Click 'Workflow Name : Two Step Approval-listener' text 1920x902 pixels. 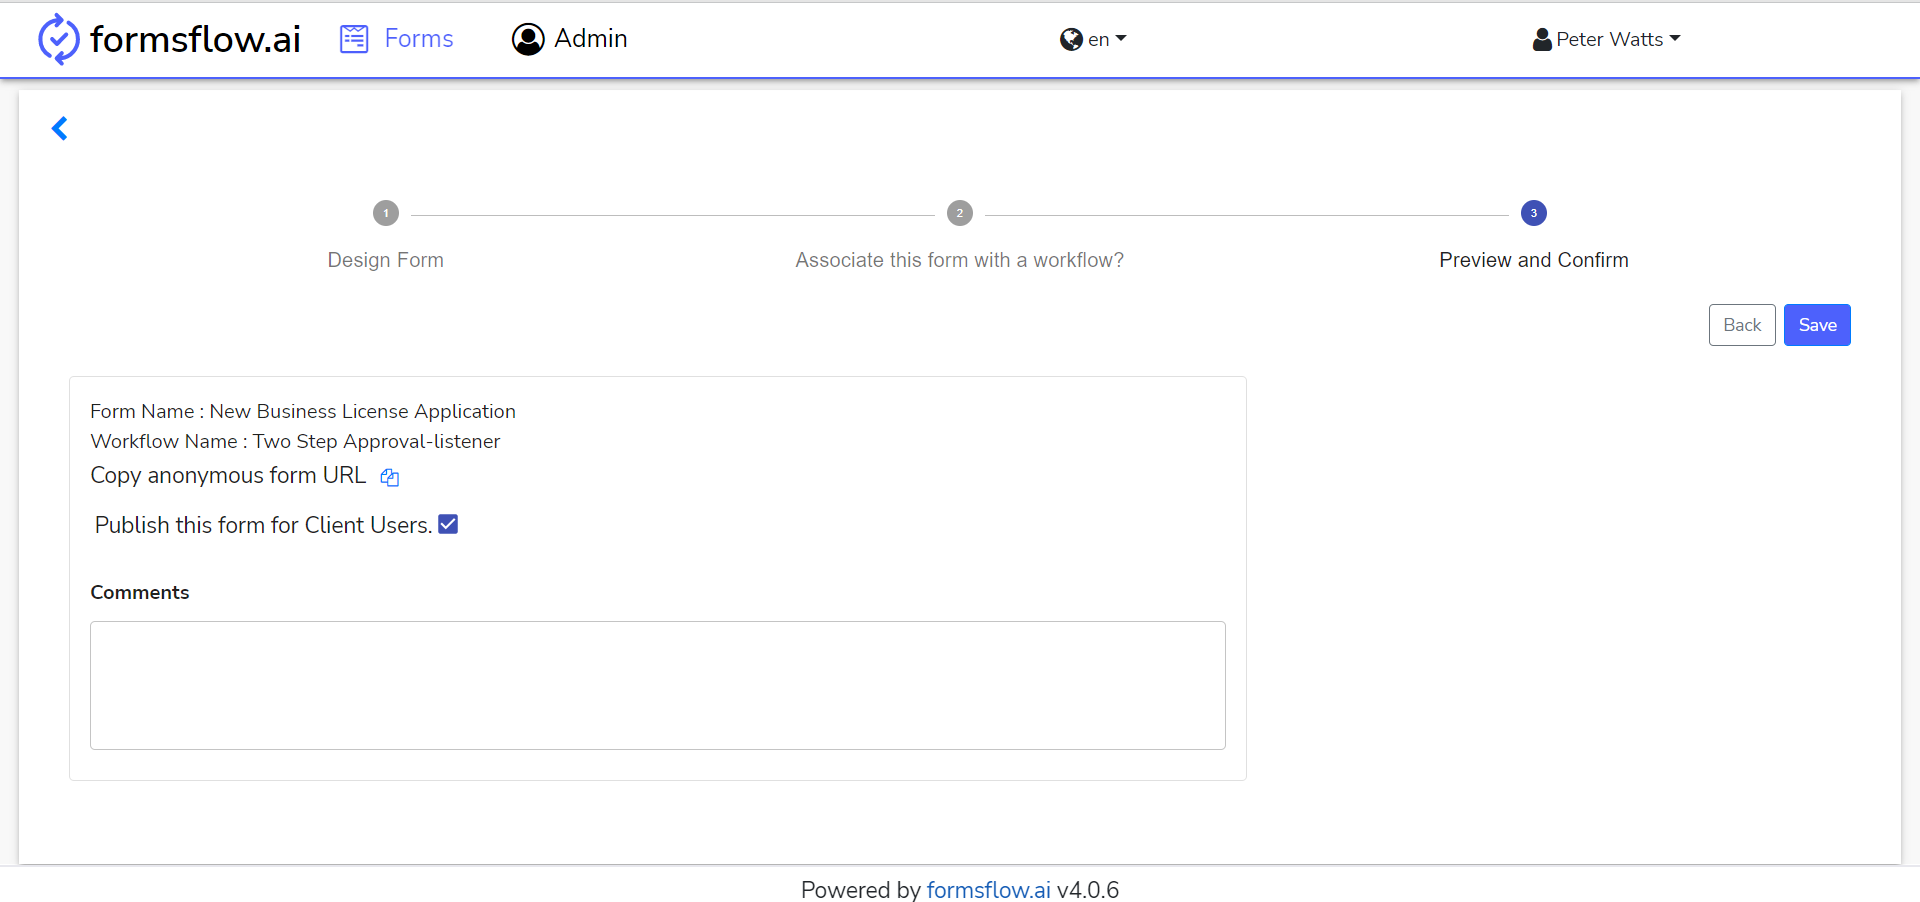pyautogui.click(x=295, y=441)
